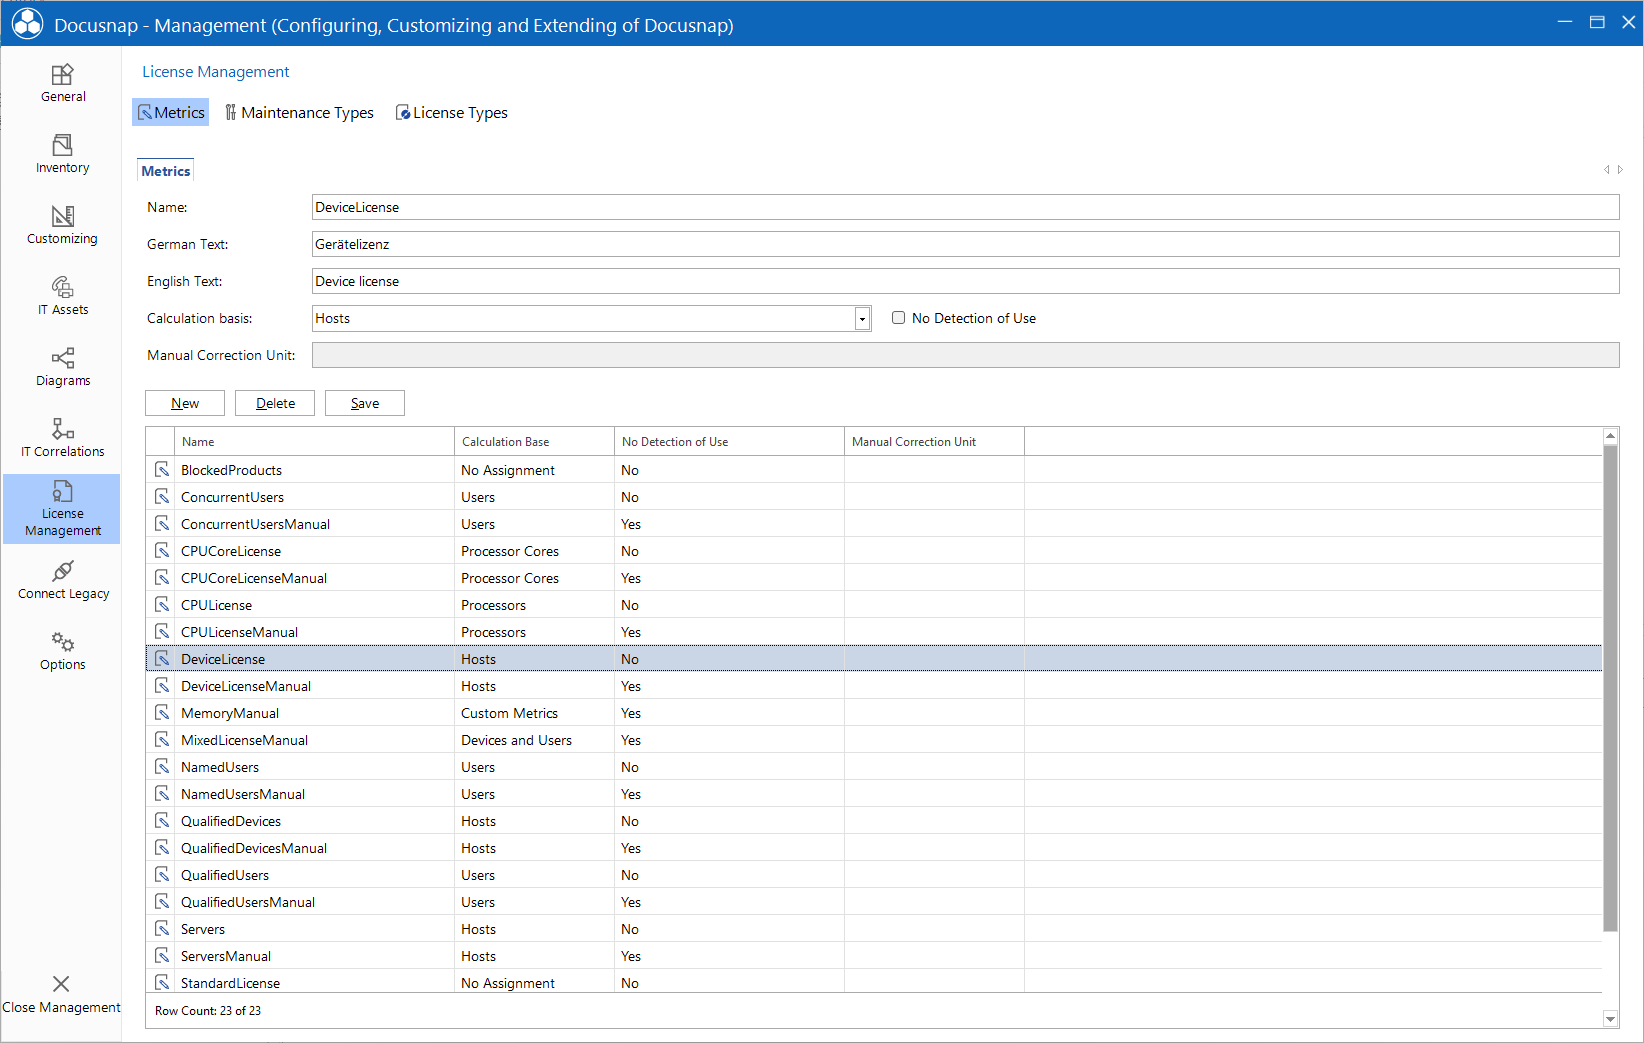Sort by the Calculation Base column header
1644x1043 pixels.
(x=534, y=441)
